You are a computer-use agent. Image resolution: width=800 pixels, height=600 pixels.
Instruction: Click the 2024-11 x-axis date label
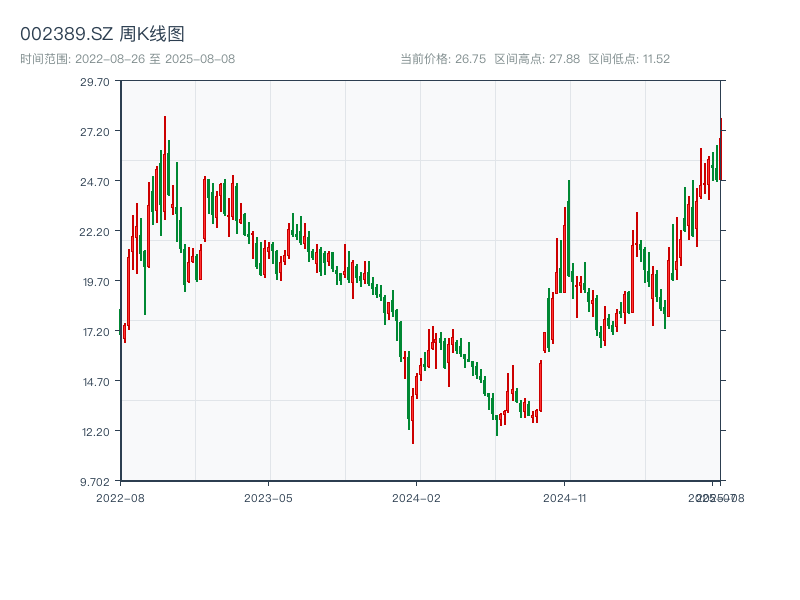tap(565, 497)
